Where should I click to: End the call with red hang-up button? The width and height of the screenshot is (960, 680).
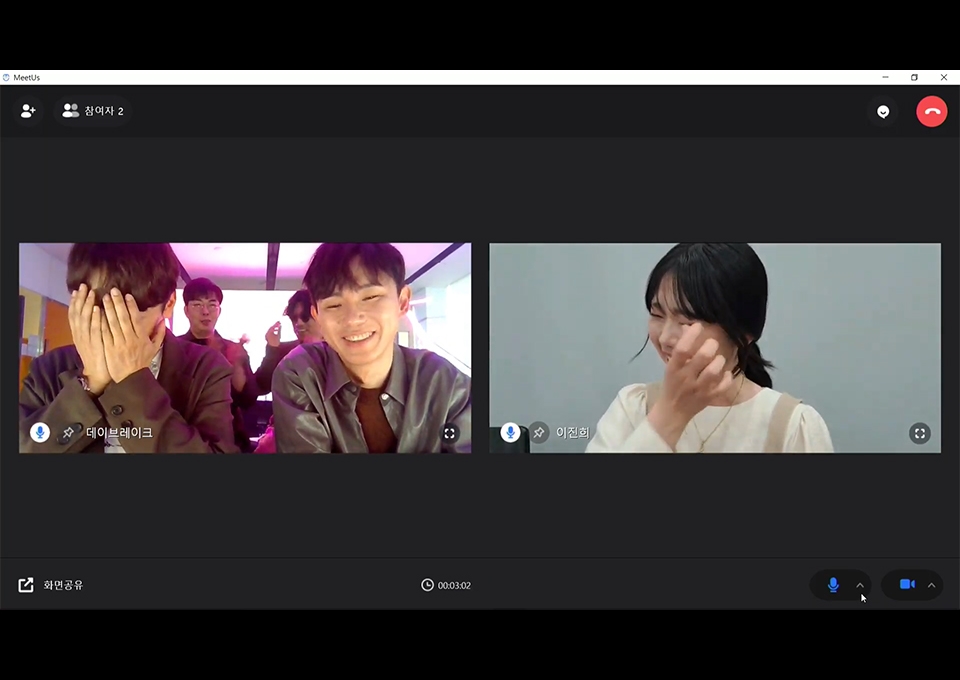[931, 111]
